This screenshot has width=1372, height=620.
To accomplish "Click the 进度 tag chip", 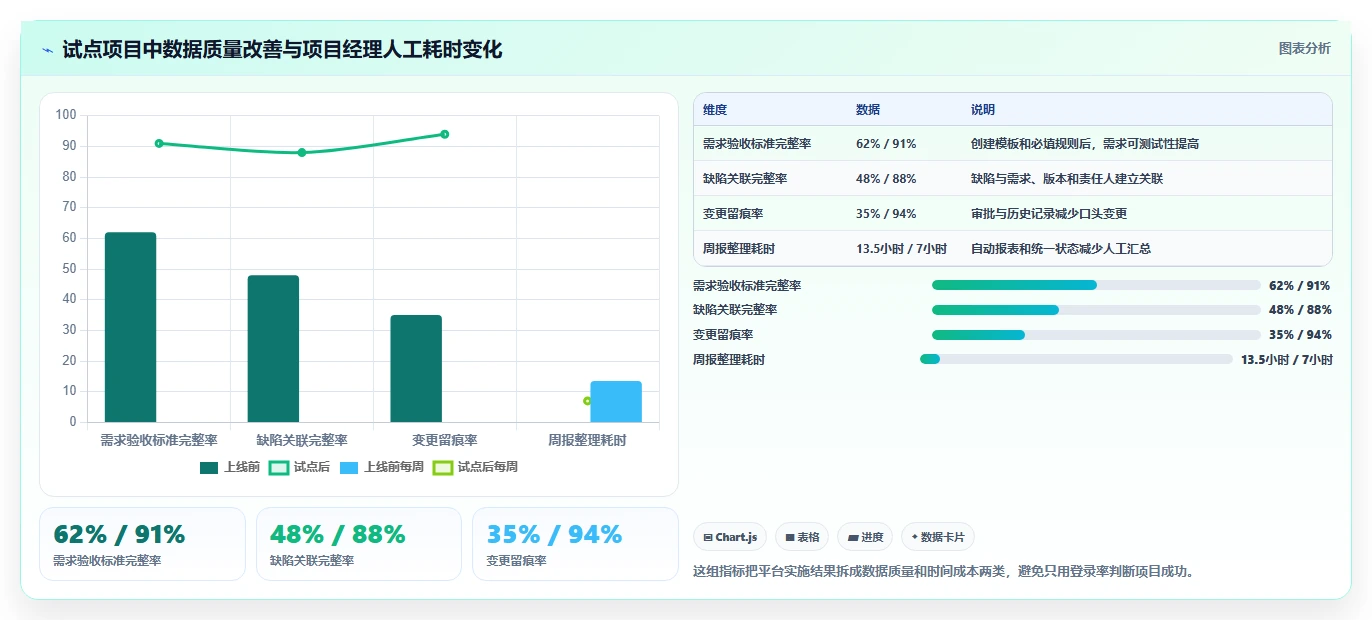I will 865,537.
